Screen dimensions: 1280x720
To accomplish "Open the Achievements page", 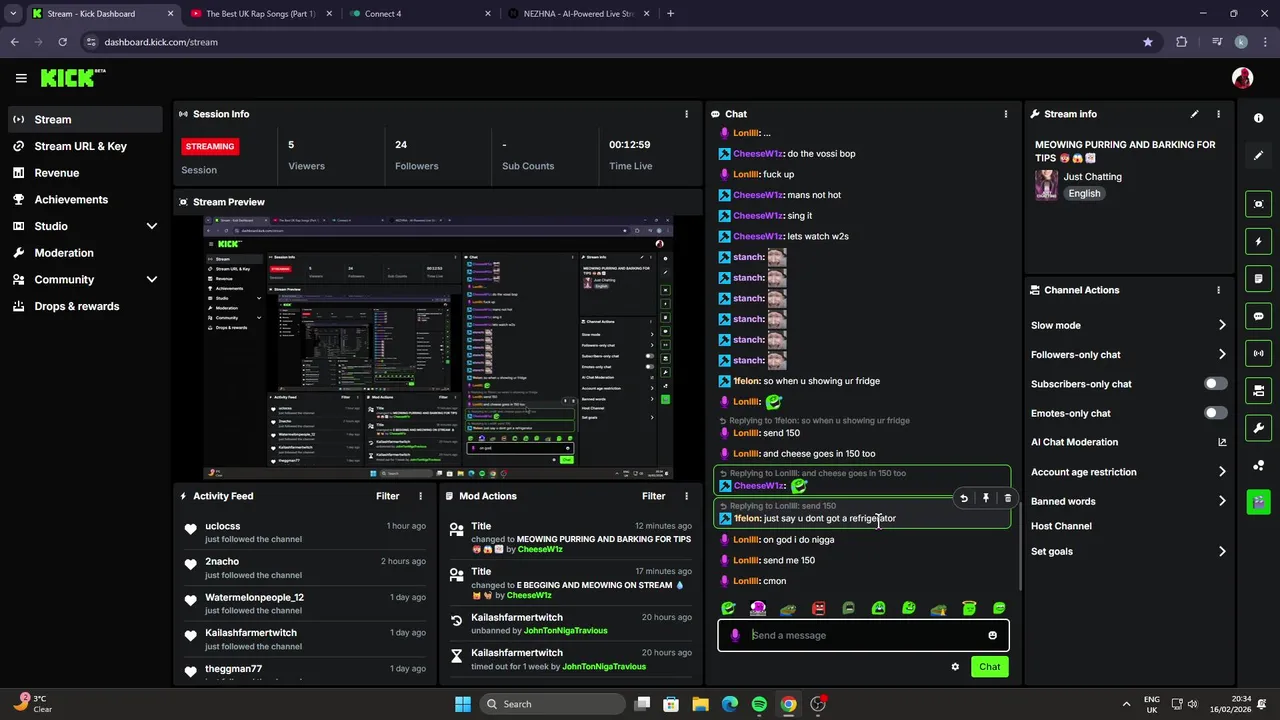I will [x=85, y=200].
